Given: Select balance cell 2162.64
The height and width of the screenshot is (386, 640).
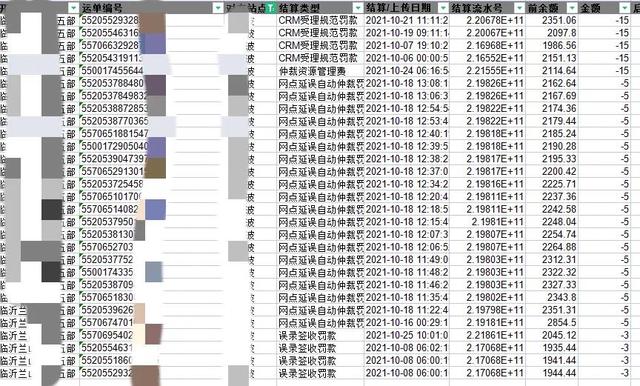Looking at the screenshot, I should point(552,84).
